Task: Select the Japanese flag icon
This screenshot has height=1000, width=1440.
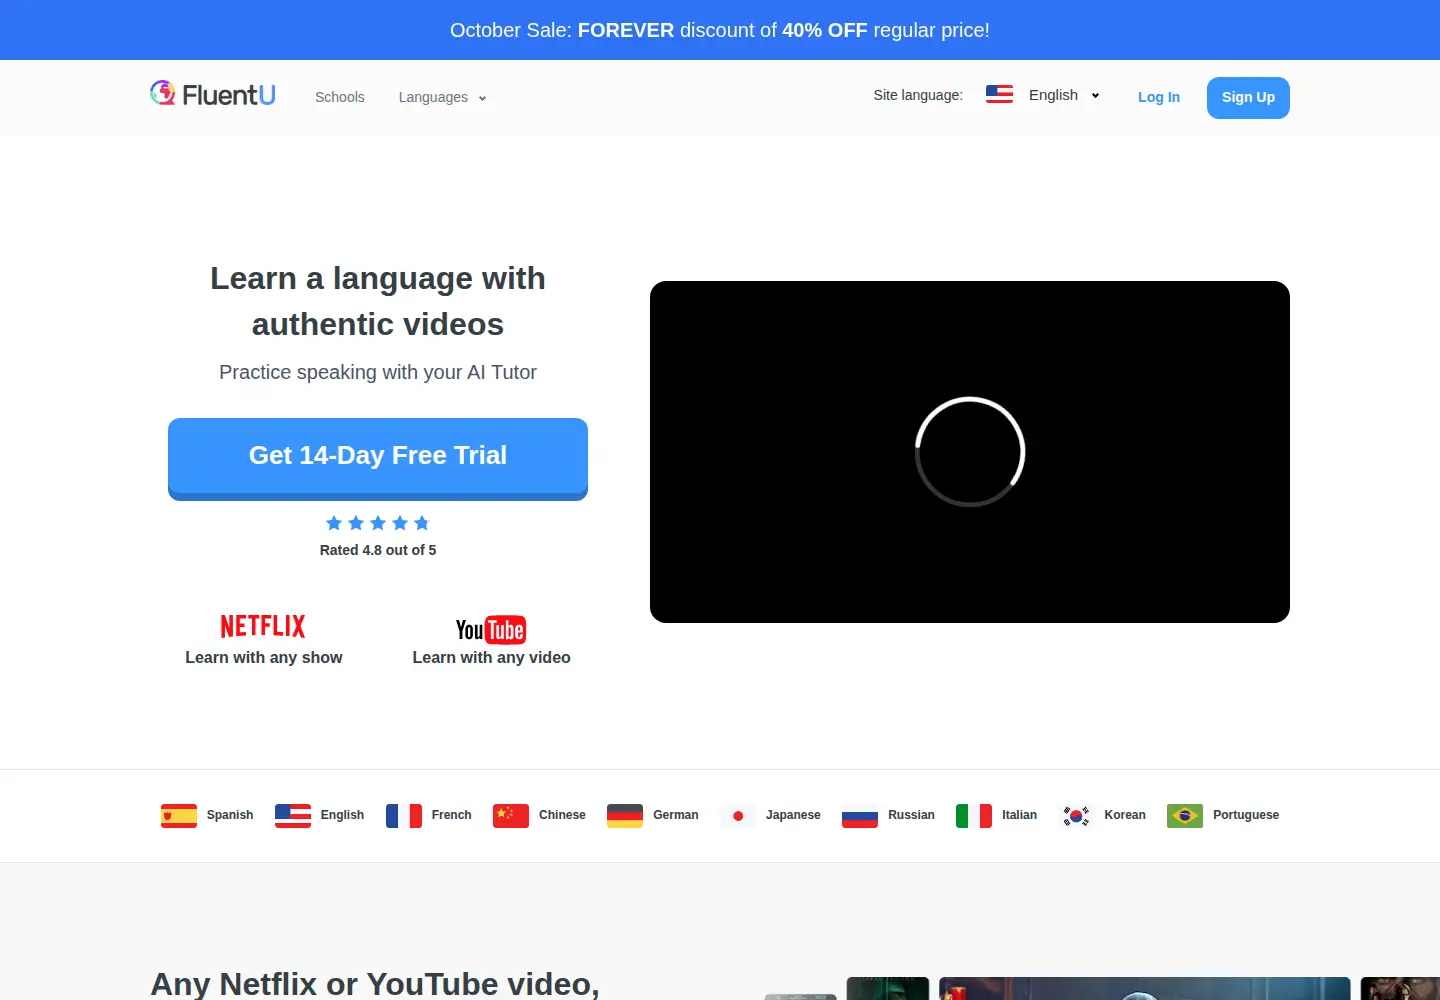Action: (x=738, y=816)
